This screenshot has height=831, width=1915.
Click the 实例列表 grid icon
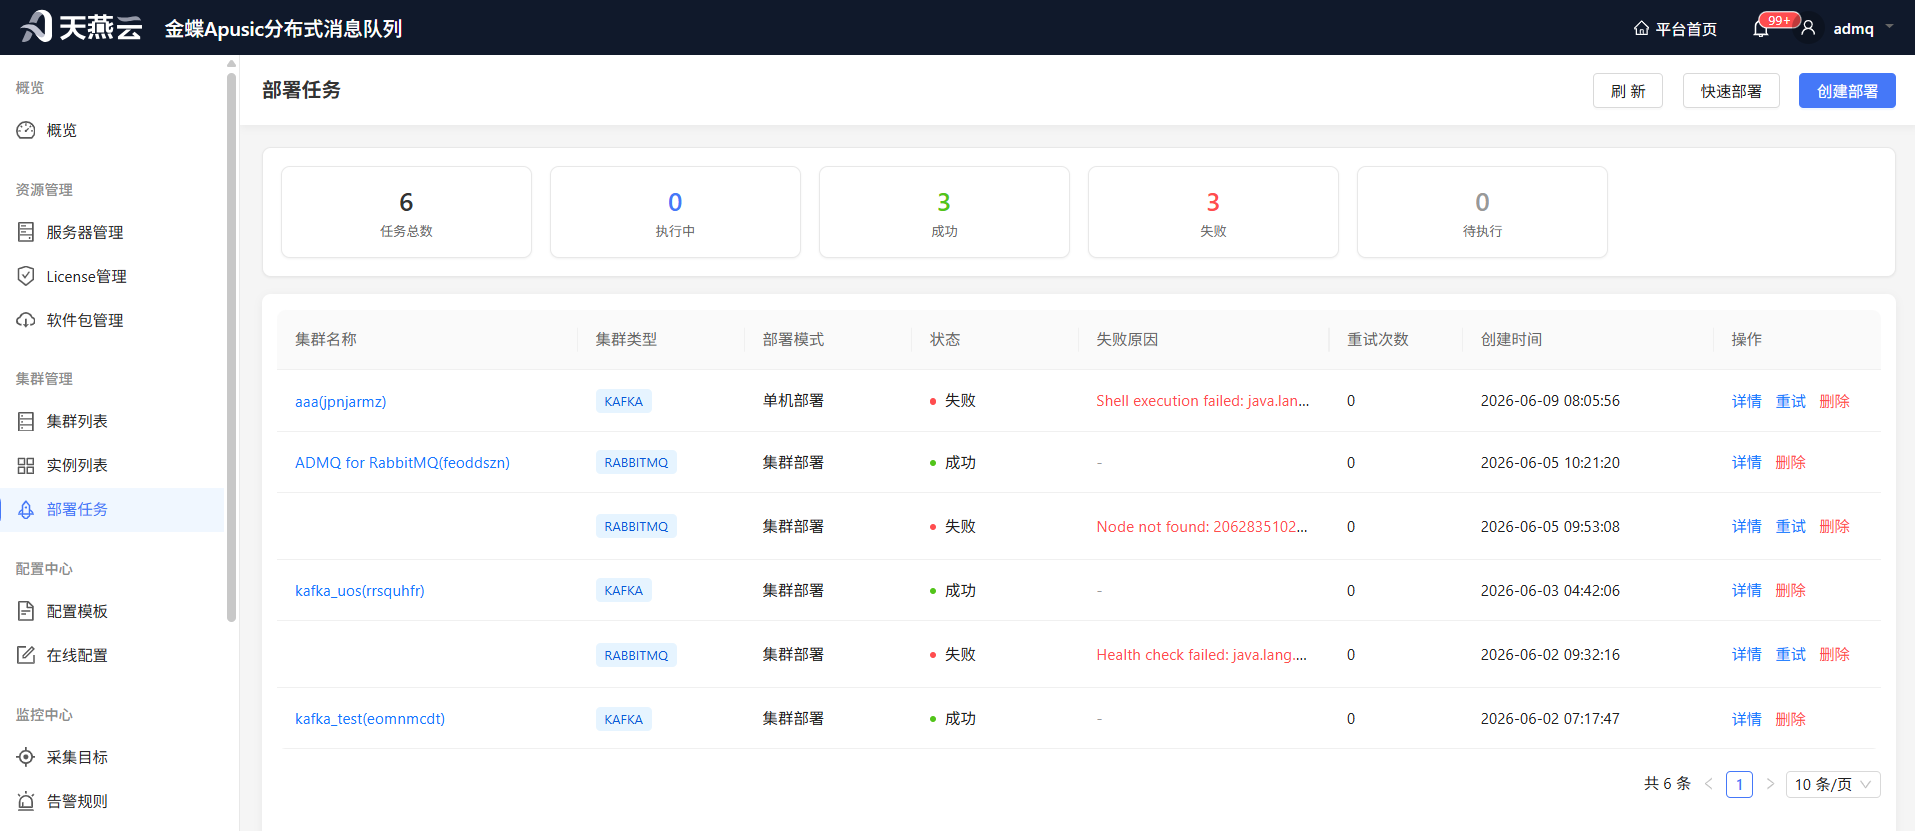point(26,465)
